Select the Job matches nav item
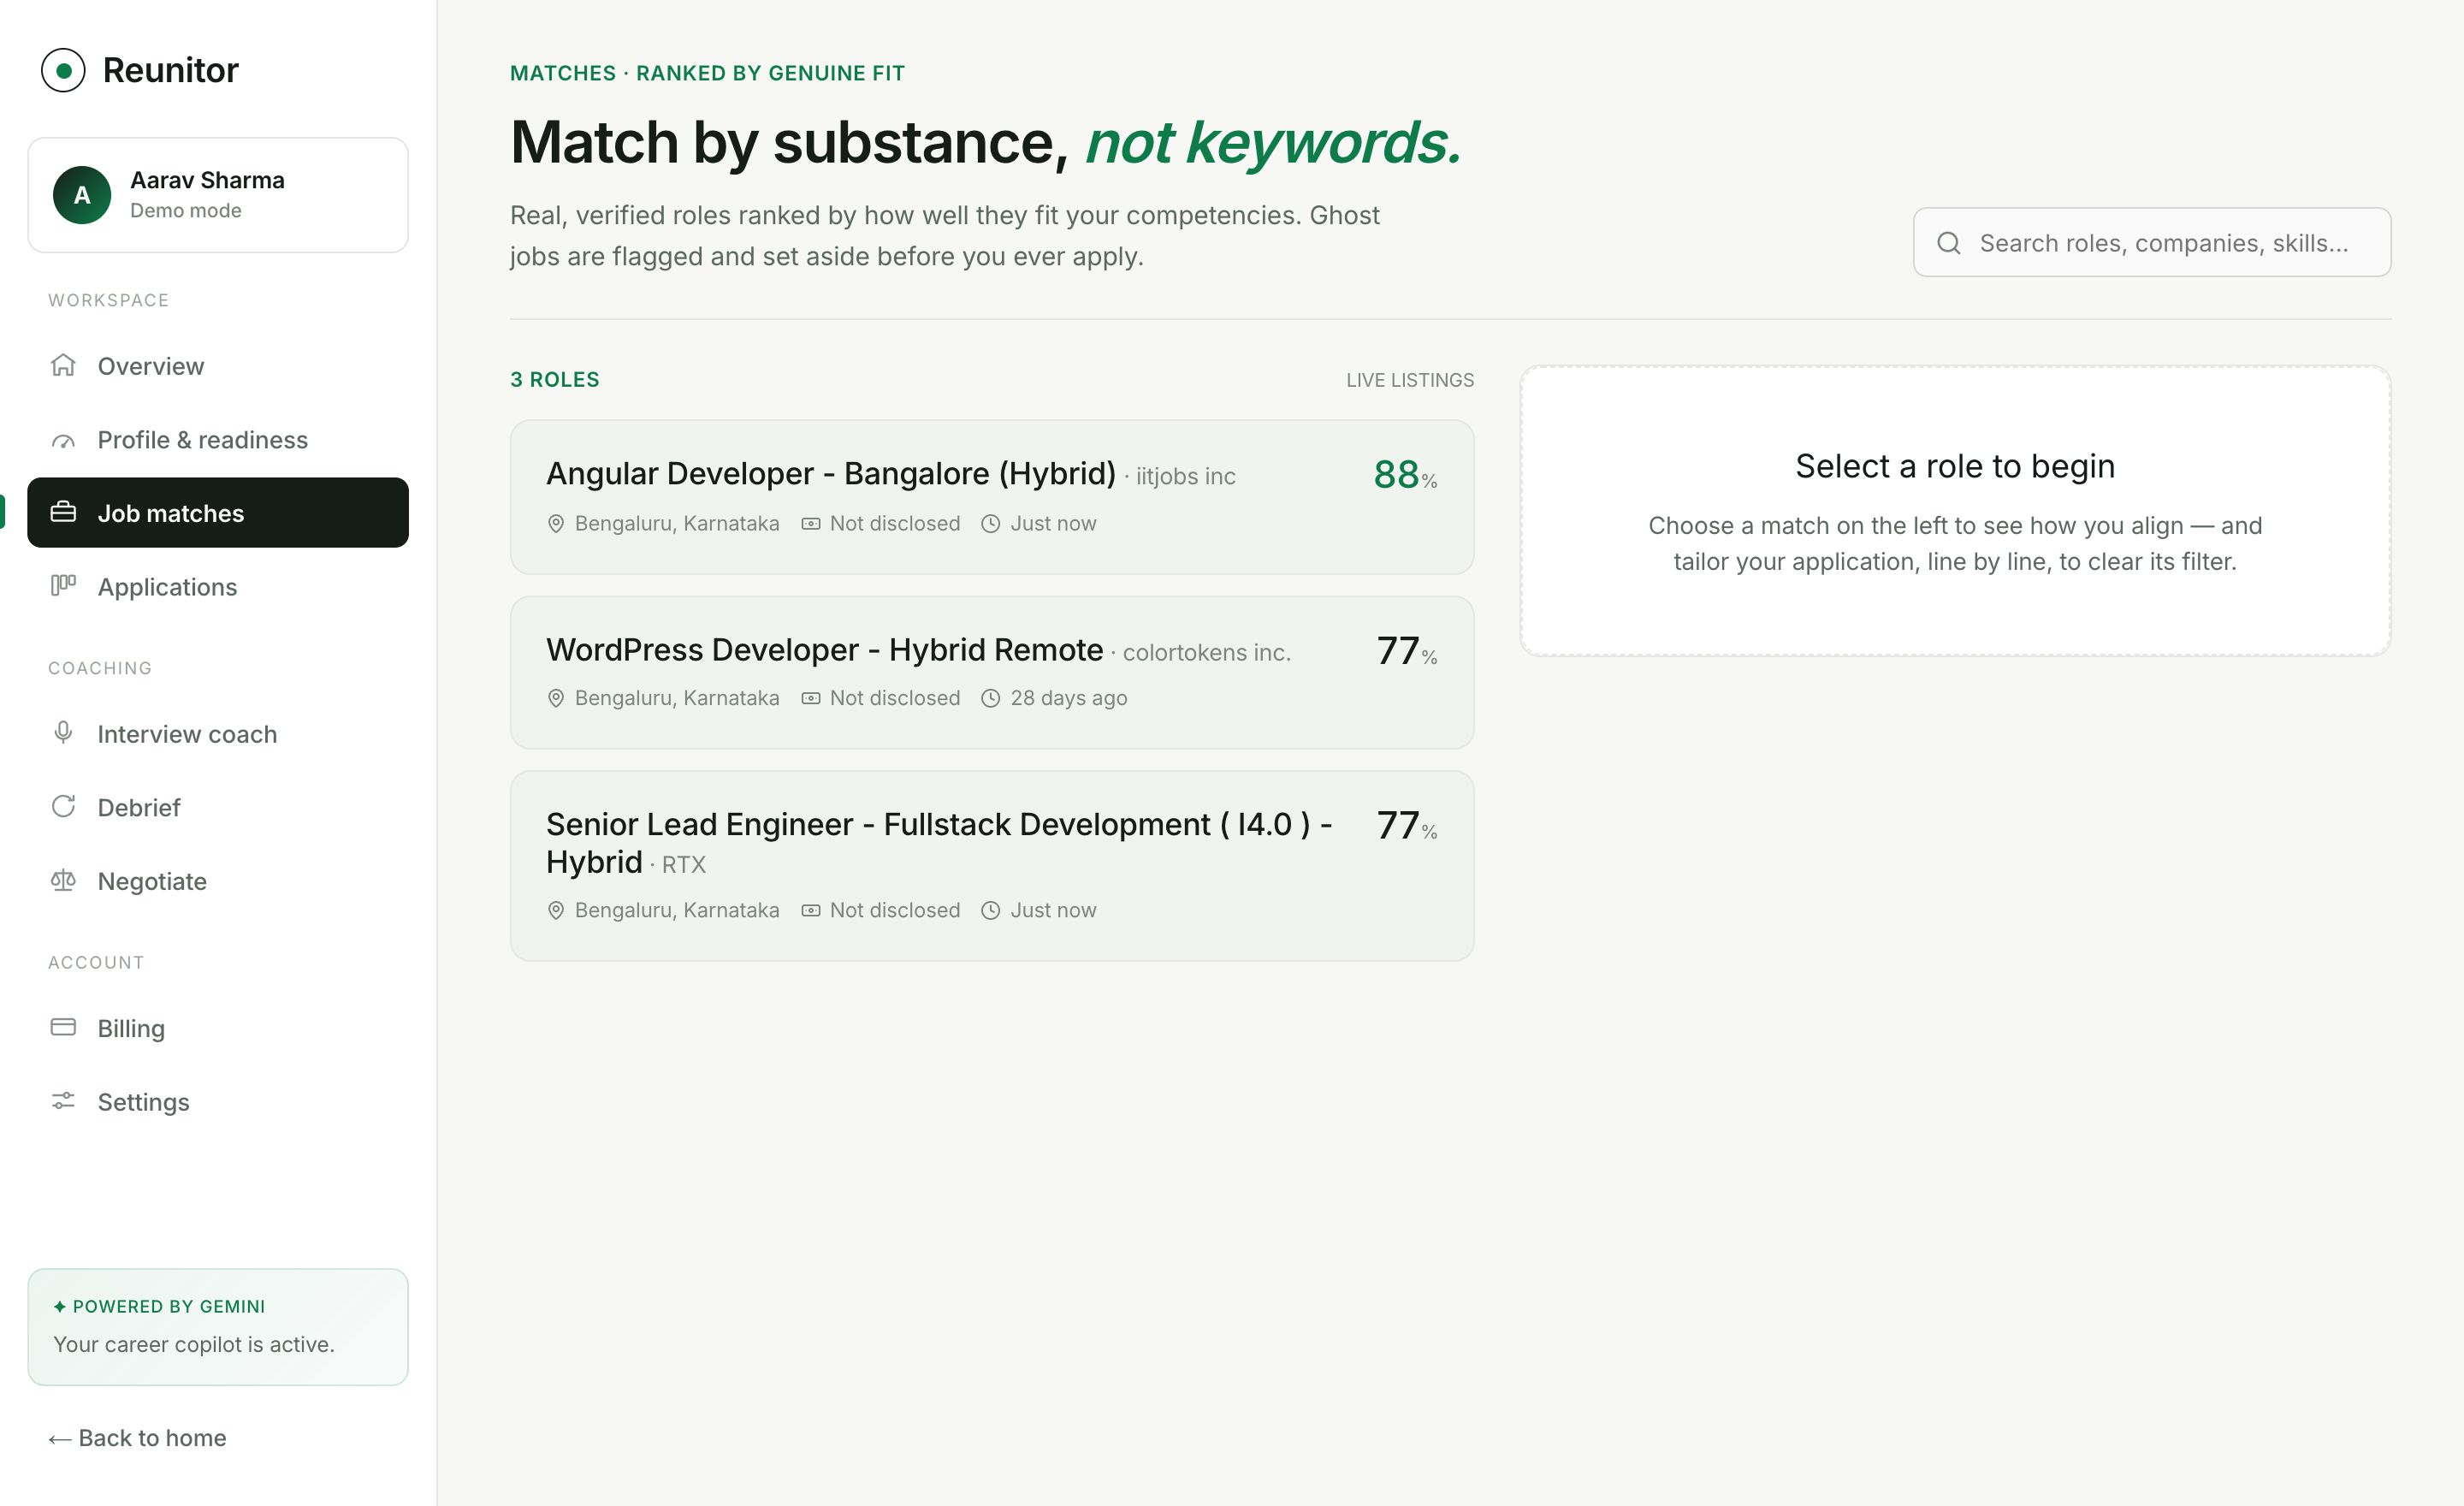 [x=218, y=513]
